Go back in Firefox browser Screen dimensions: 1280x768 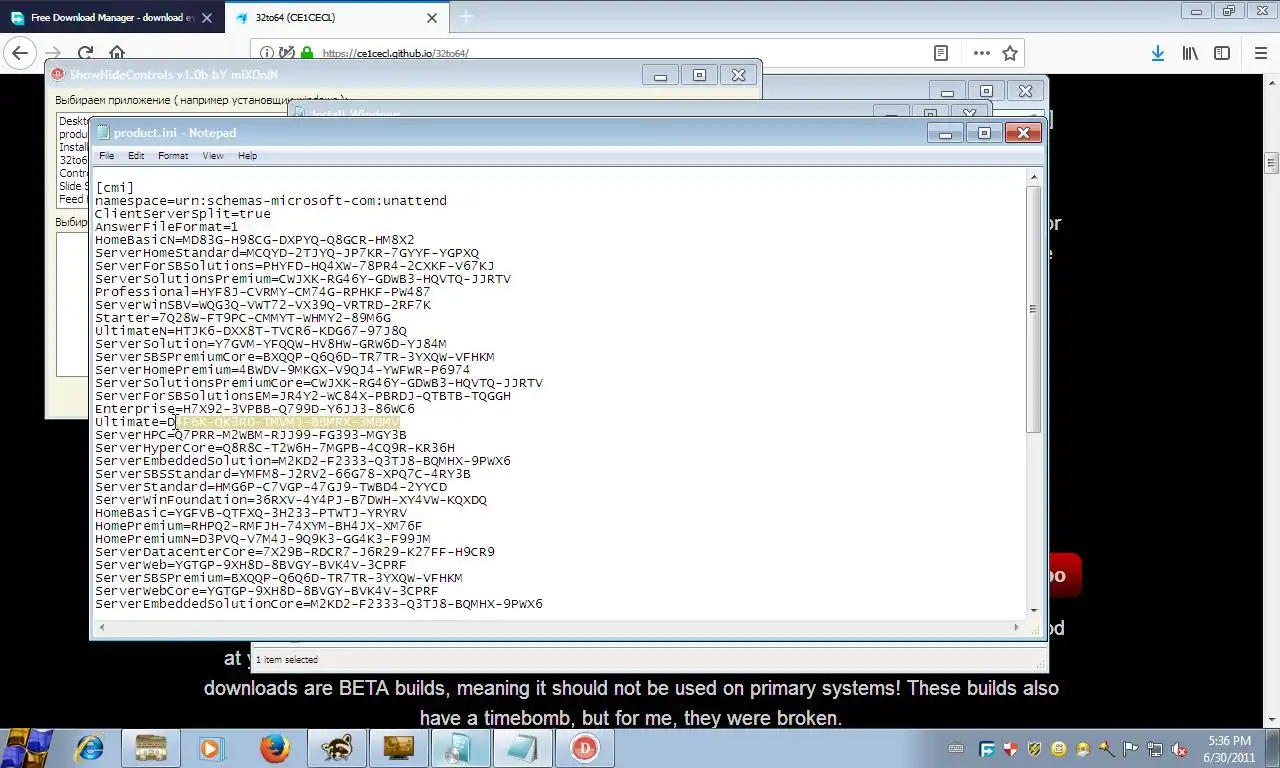point(20,53)
